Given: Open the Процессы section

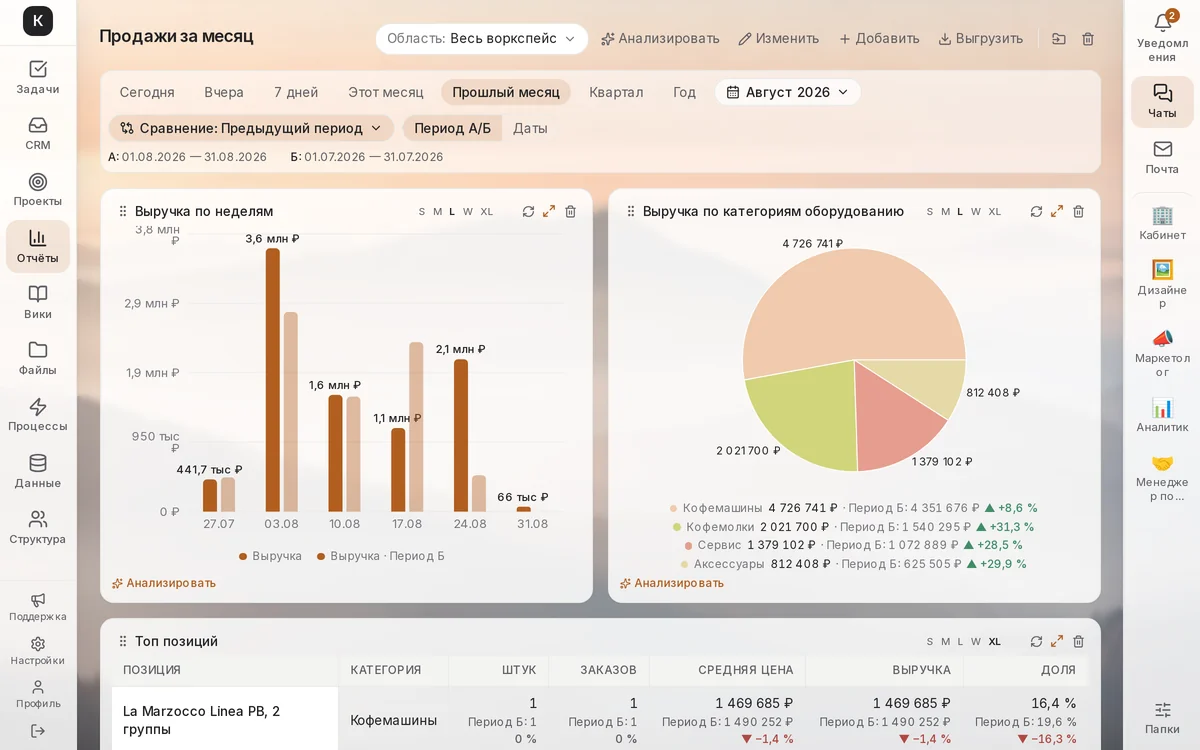Looking at the screenshot, I should coord(38,414).
